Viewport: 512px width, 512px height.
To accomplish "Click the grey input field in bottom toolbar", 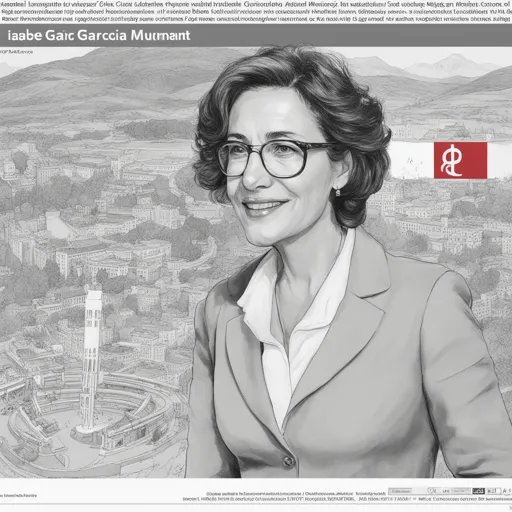I will pos(400,491).
